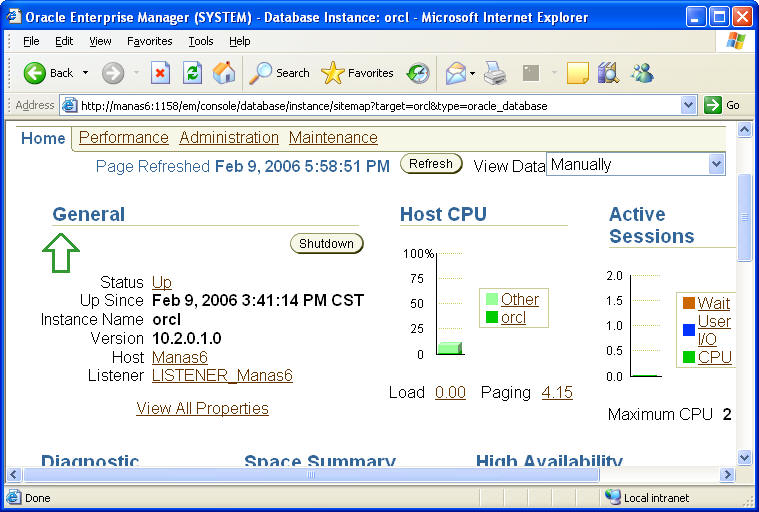The width and height of the screenshot is (759, 512).
Task: Click the Research books icon
Action: tap(608, 73)
